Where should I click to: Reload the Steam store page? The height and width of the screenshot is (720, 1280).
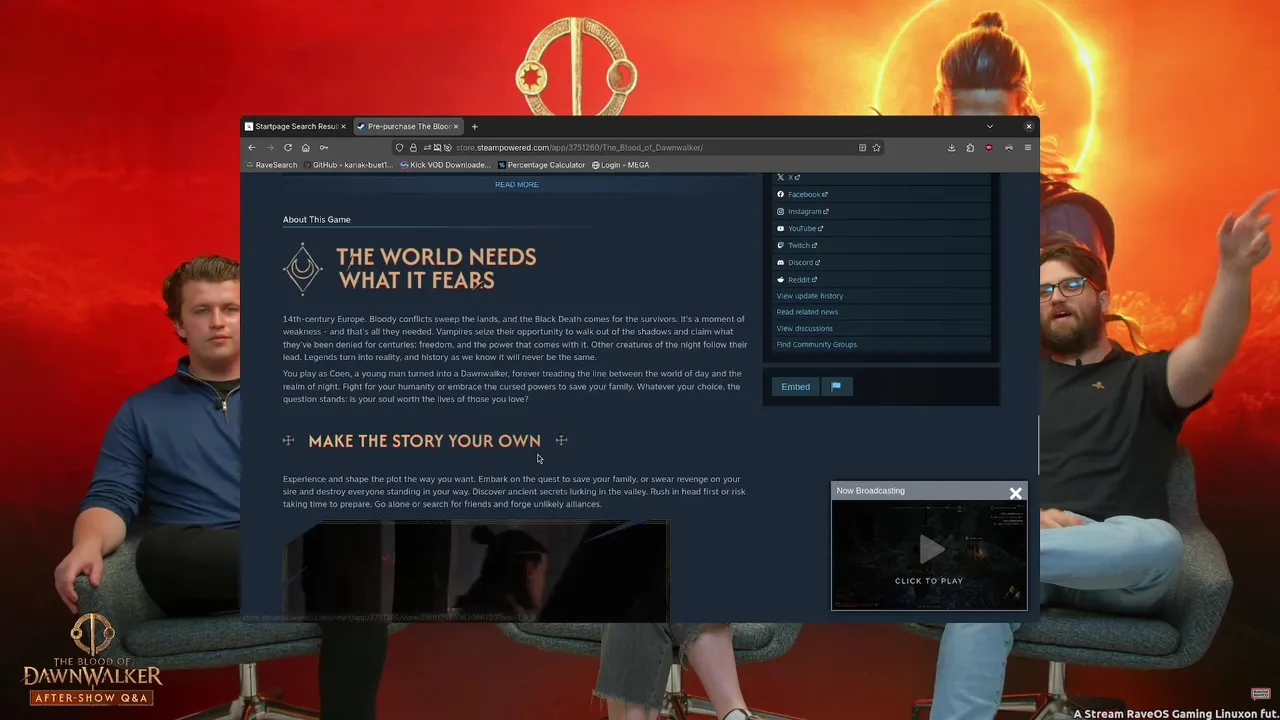coord(288,148)
